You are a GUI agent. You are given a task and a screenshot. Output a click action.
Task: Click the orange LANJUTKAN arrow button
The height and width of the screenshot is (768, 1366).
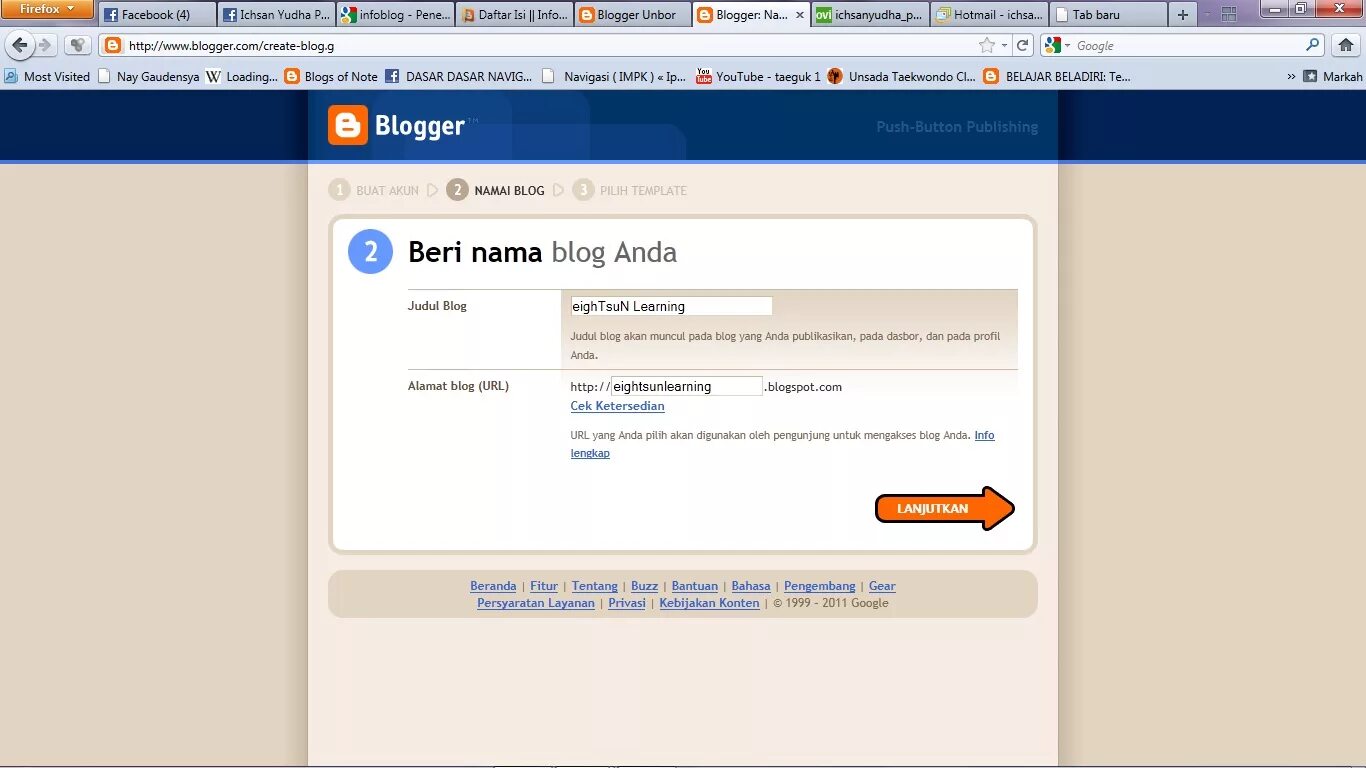[945, 508]
